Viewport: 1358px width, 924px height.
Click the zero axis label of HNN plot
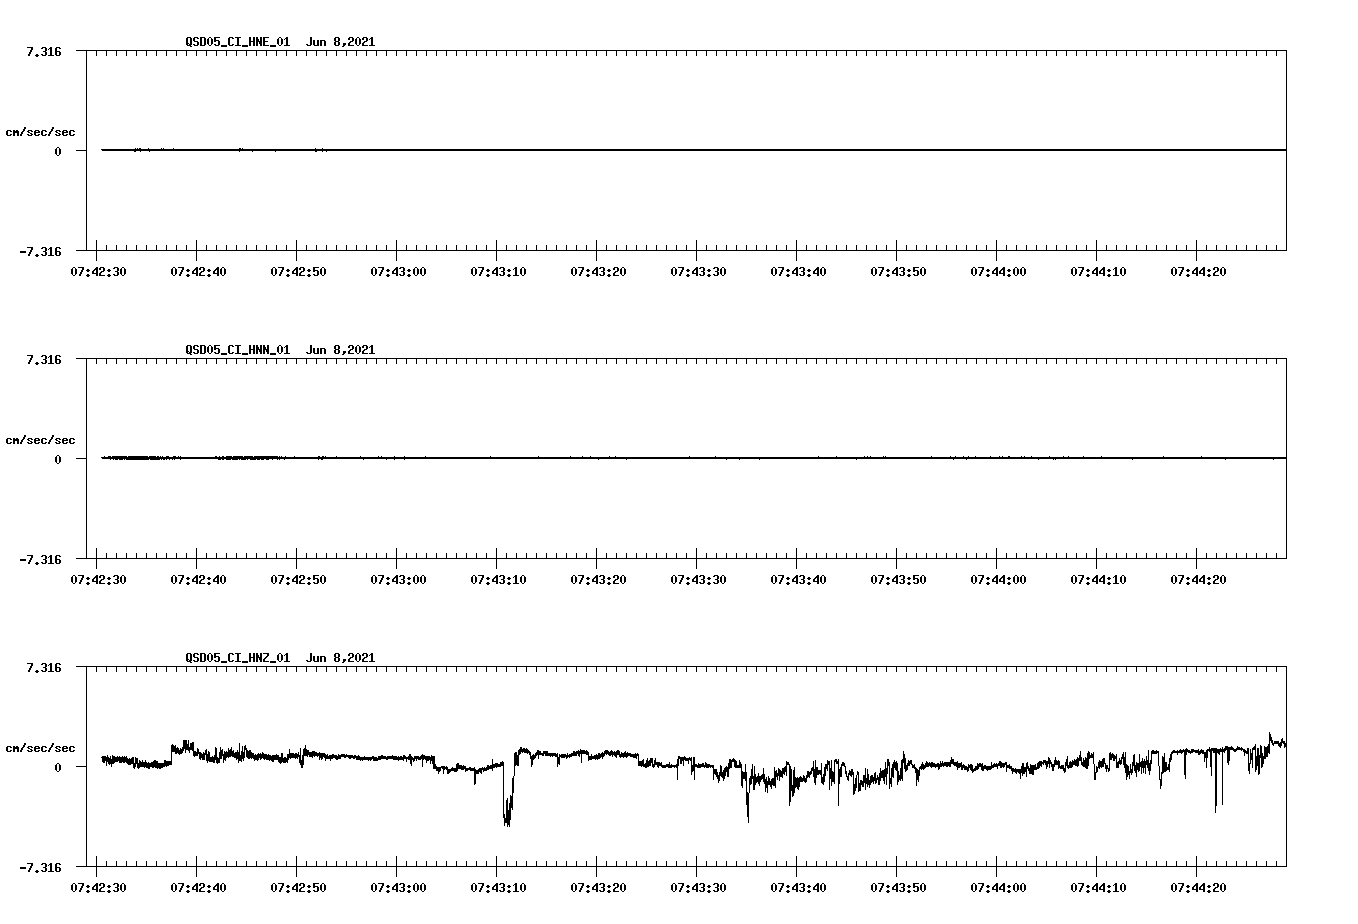[x=58, y=459]
